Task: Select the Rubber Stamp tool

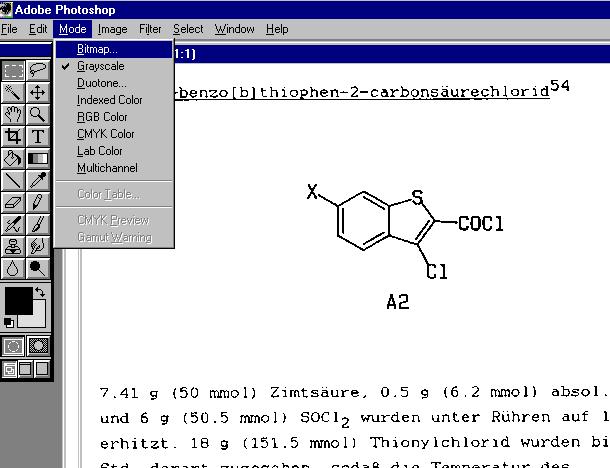Action: coord(14,246)
